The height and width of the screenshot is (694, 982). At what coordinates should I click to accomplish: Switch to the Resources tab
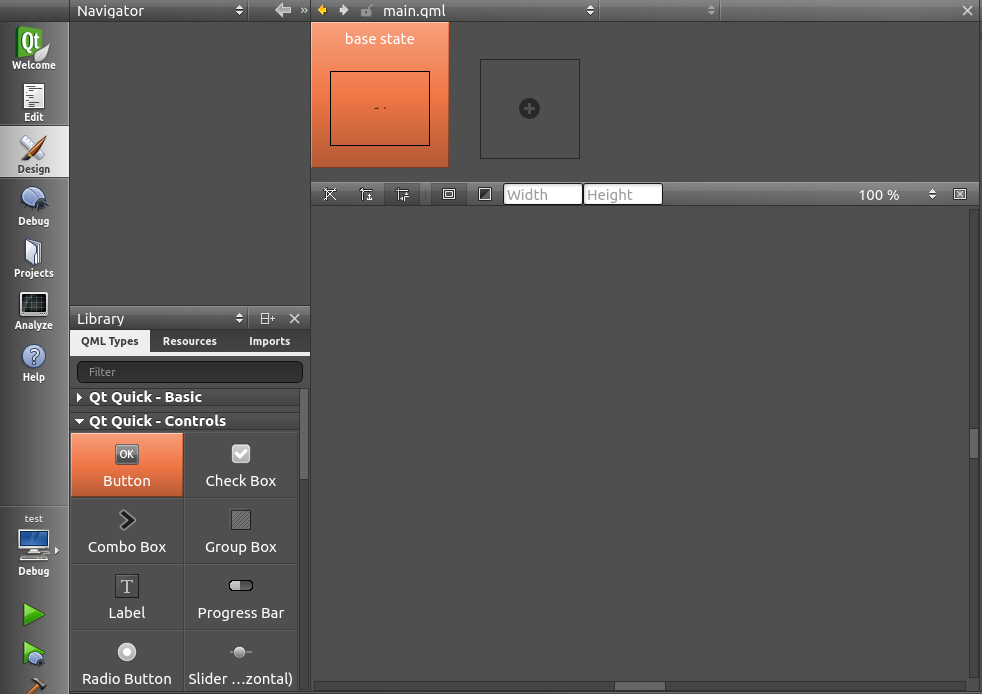(x=189, y=341)
